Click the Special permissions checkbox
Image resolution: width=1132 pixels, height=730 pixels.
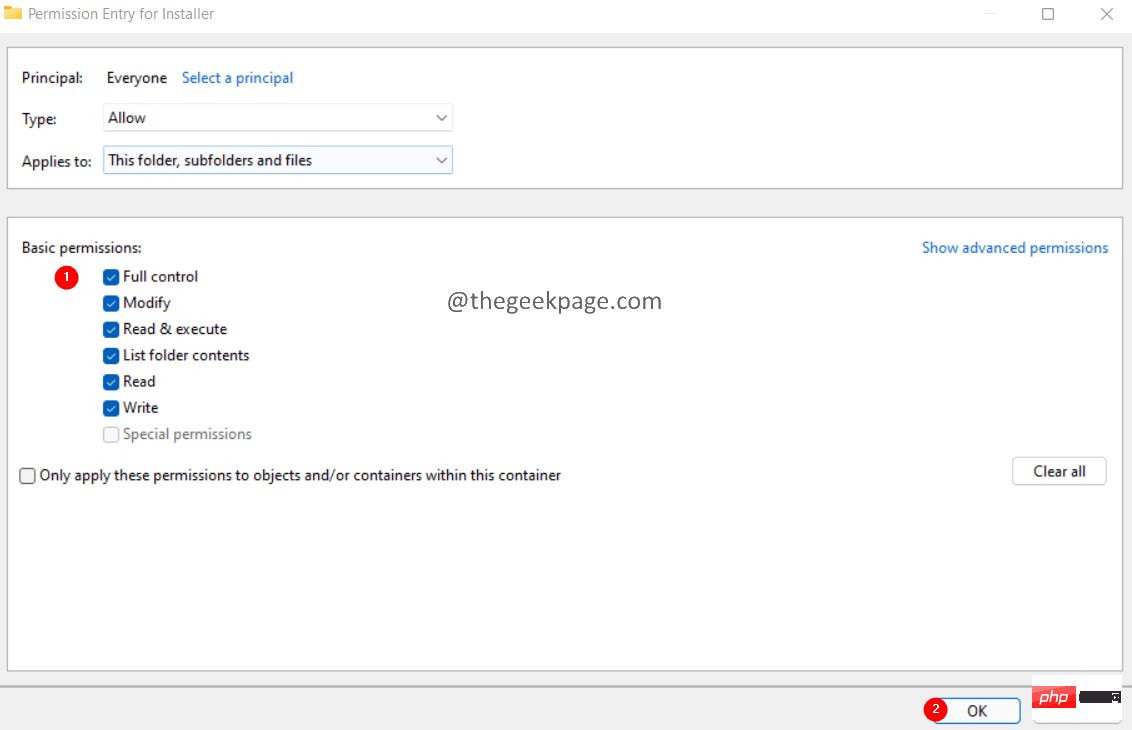pyautogui.click(x=111, y=435)
